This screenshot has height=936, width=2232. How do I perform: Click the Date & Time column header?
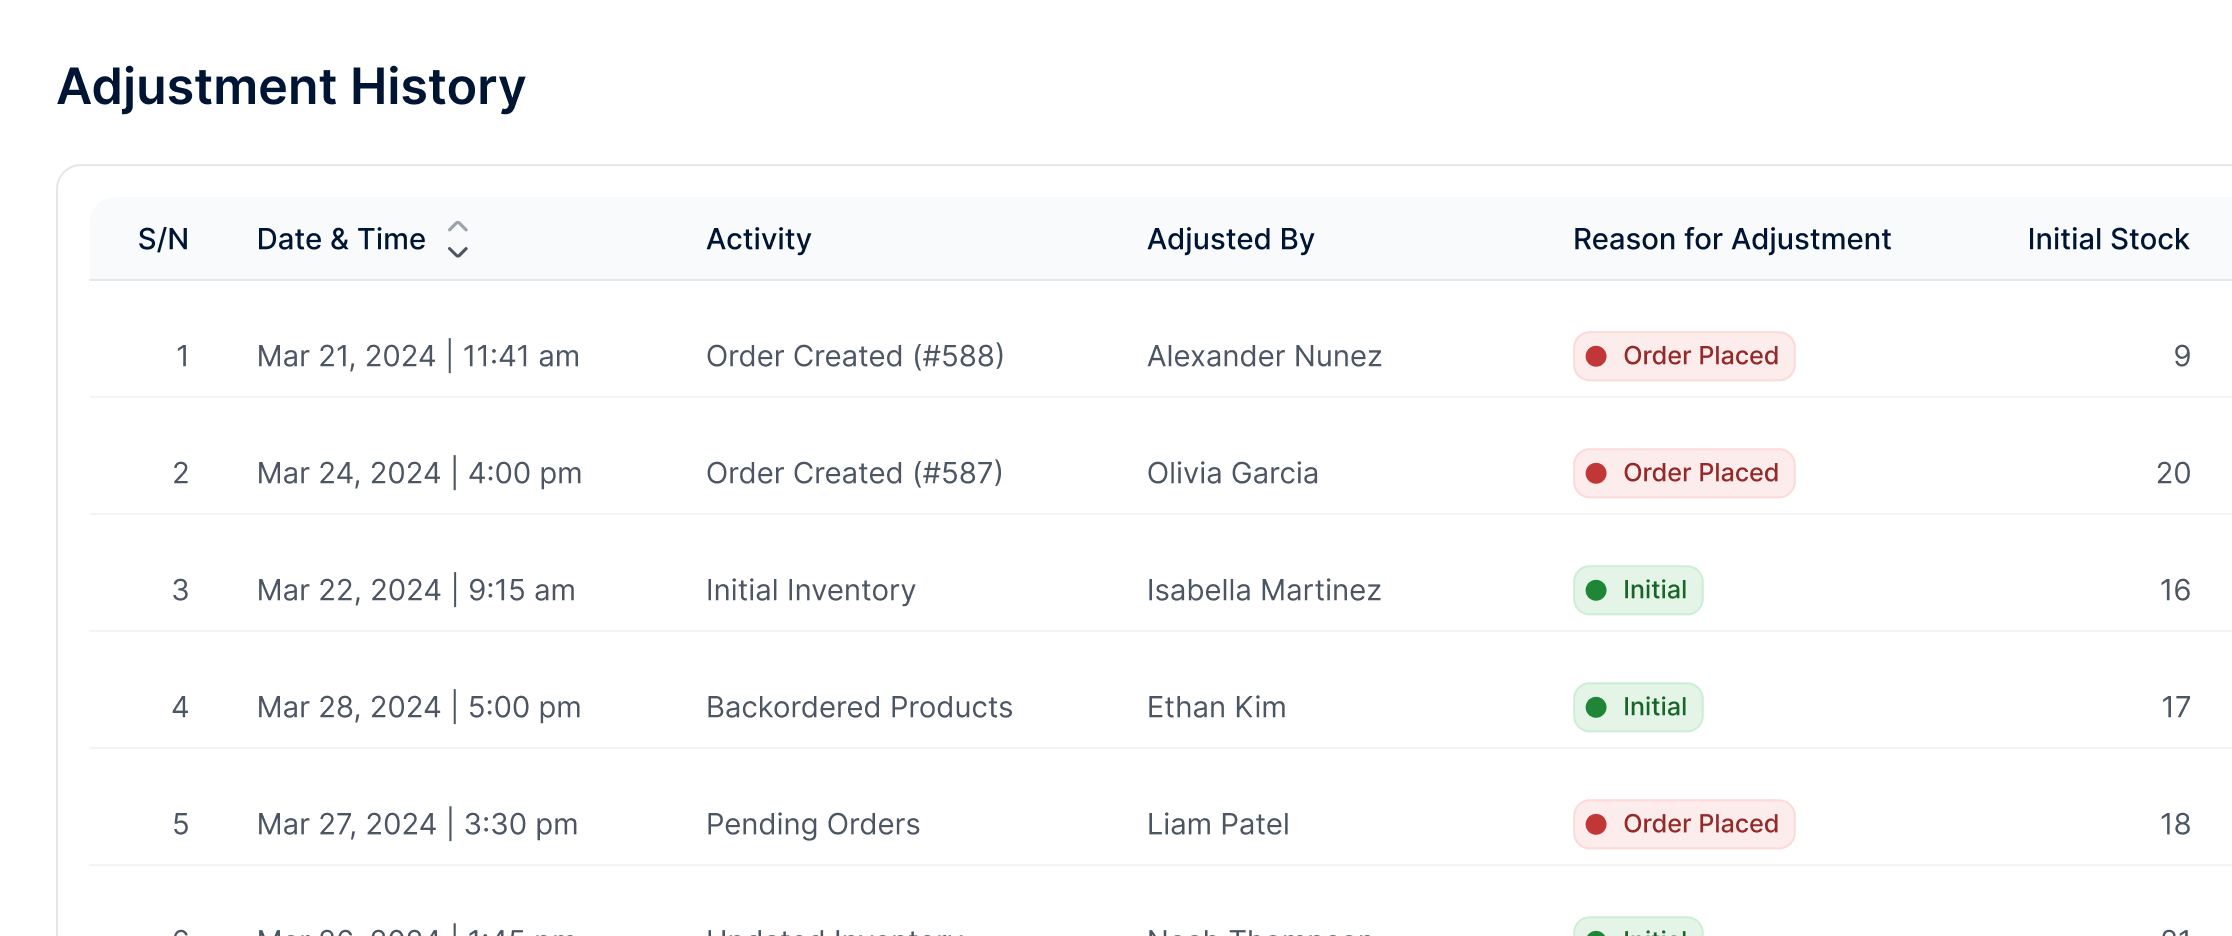(341, 240)
